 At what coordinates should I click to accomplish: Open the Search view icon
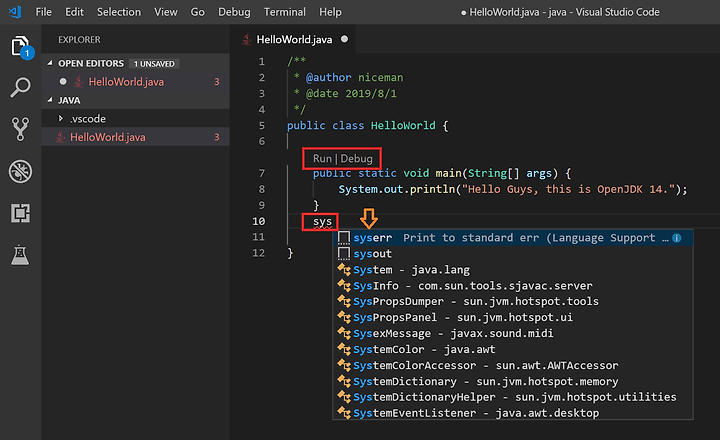click(x=21, y=87)
